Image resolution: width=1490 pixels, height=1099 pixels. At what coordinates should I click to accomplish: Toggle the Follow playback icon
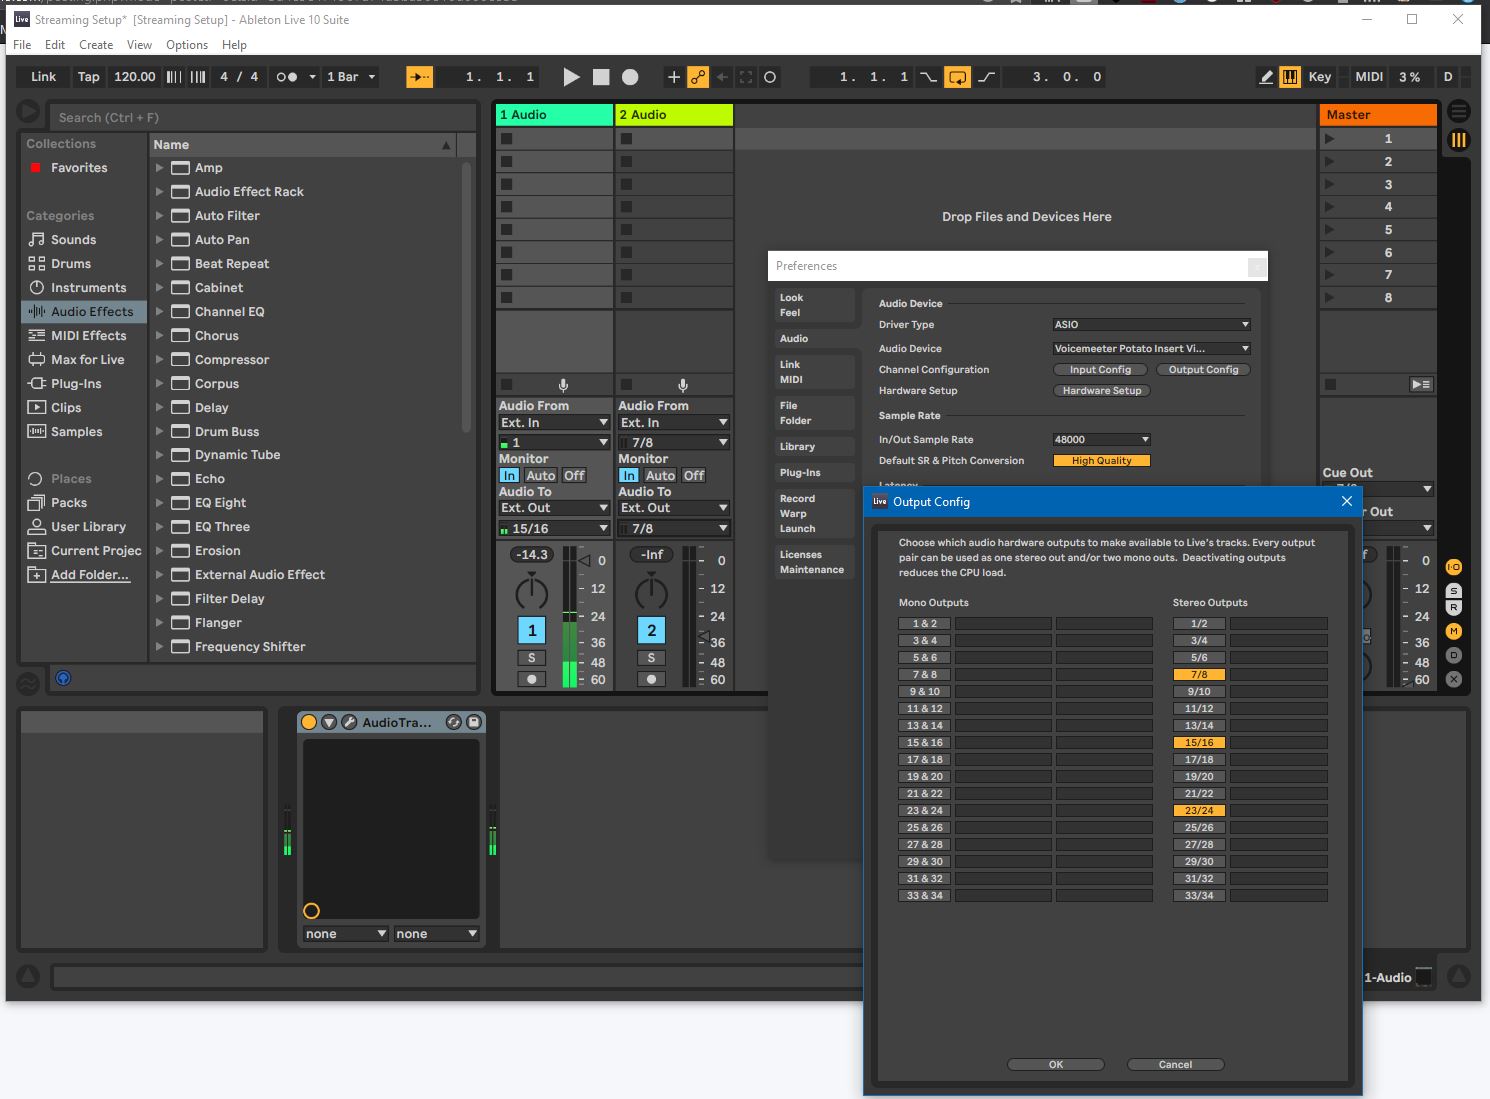tap(419, 77)
